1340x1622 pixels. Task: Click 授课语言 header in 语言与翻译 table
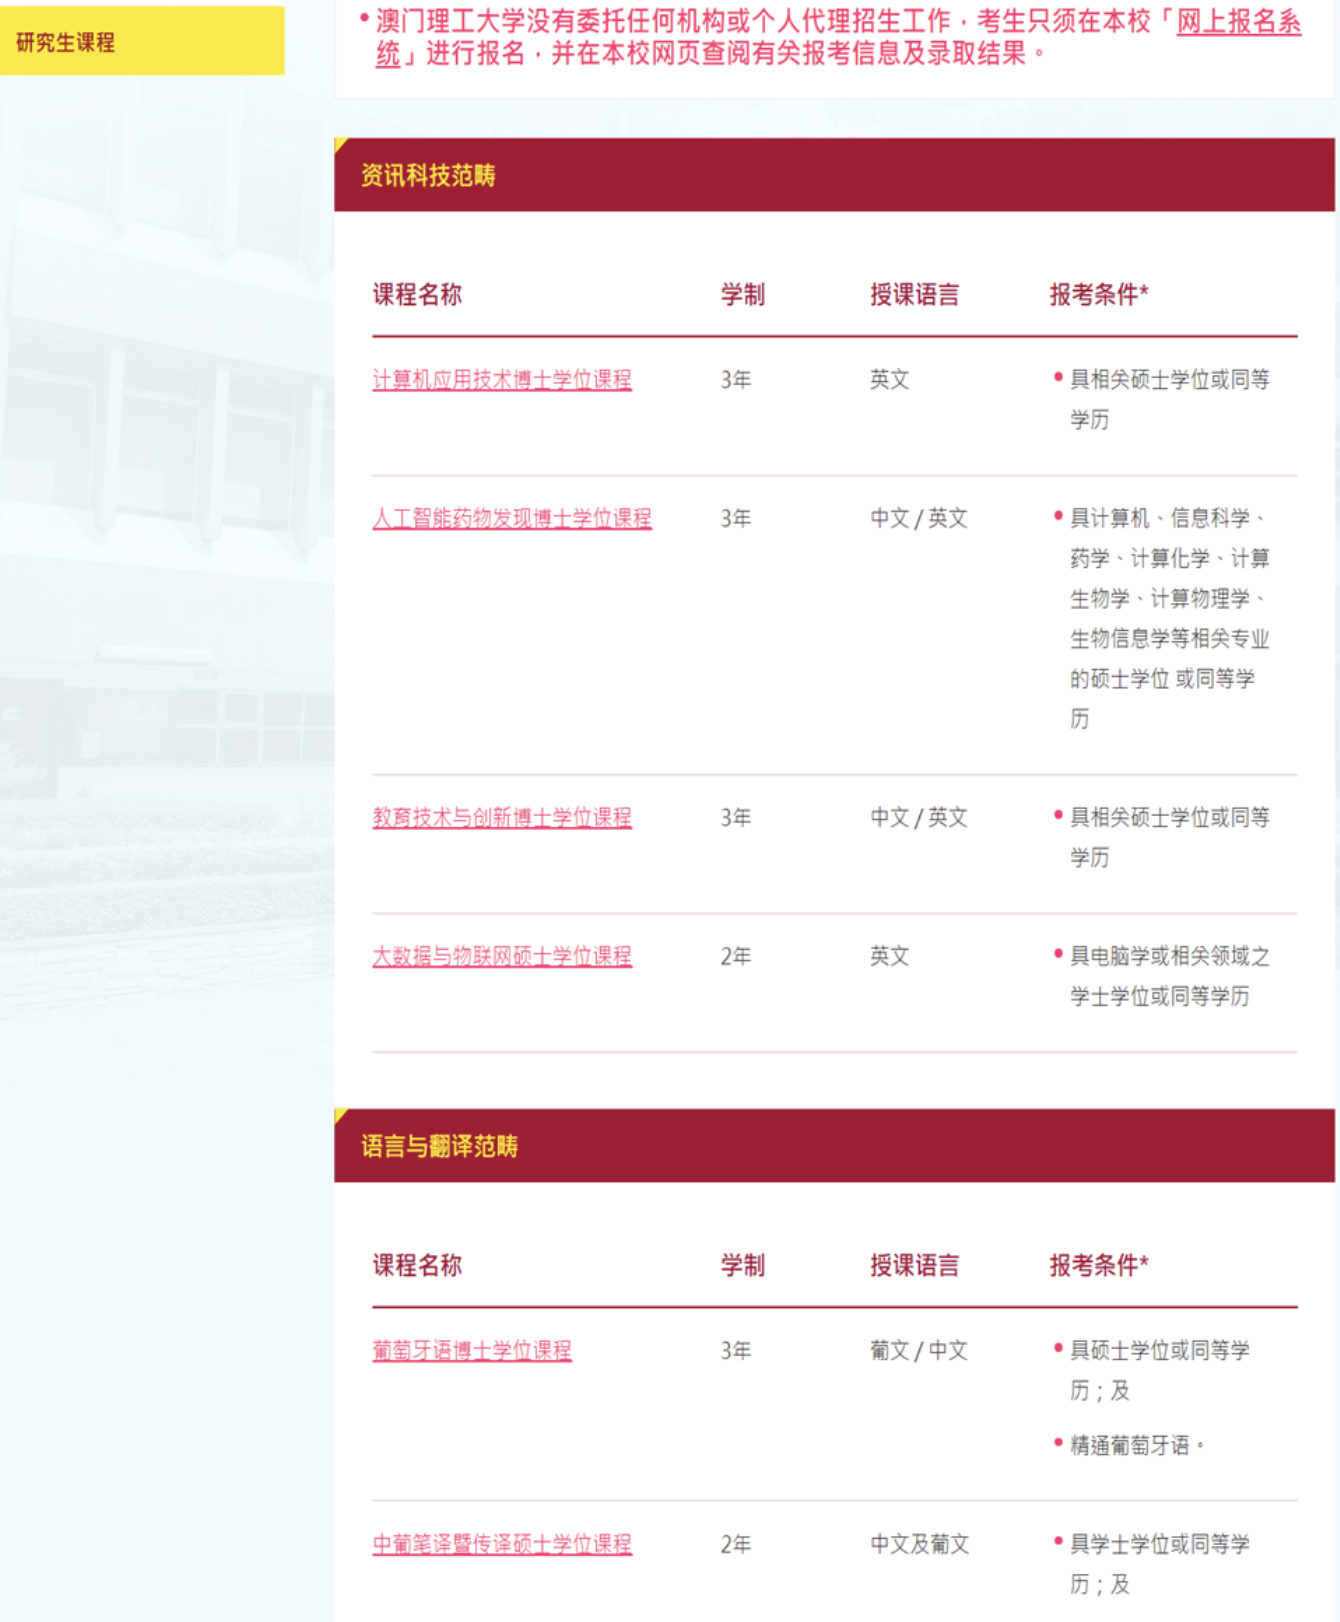[x=914, y=1265]
